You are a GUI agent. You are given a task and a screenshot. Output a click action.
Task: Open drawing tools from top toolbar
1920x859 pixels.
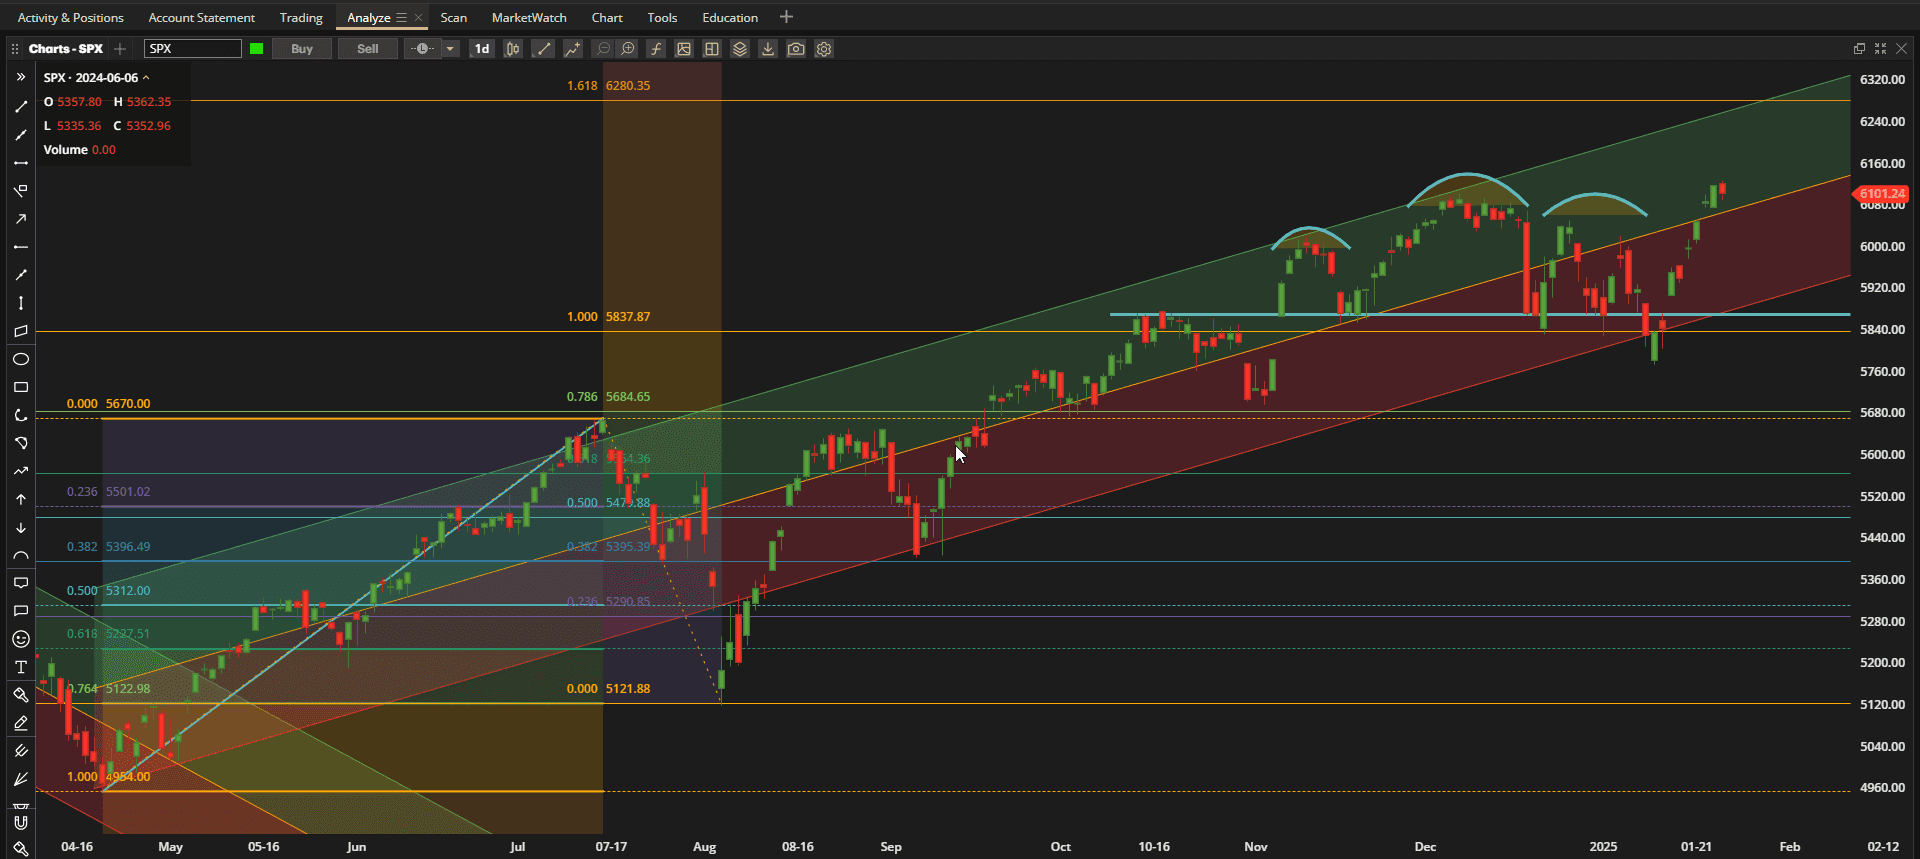tap(543, 48)
